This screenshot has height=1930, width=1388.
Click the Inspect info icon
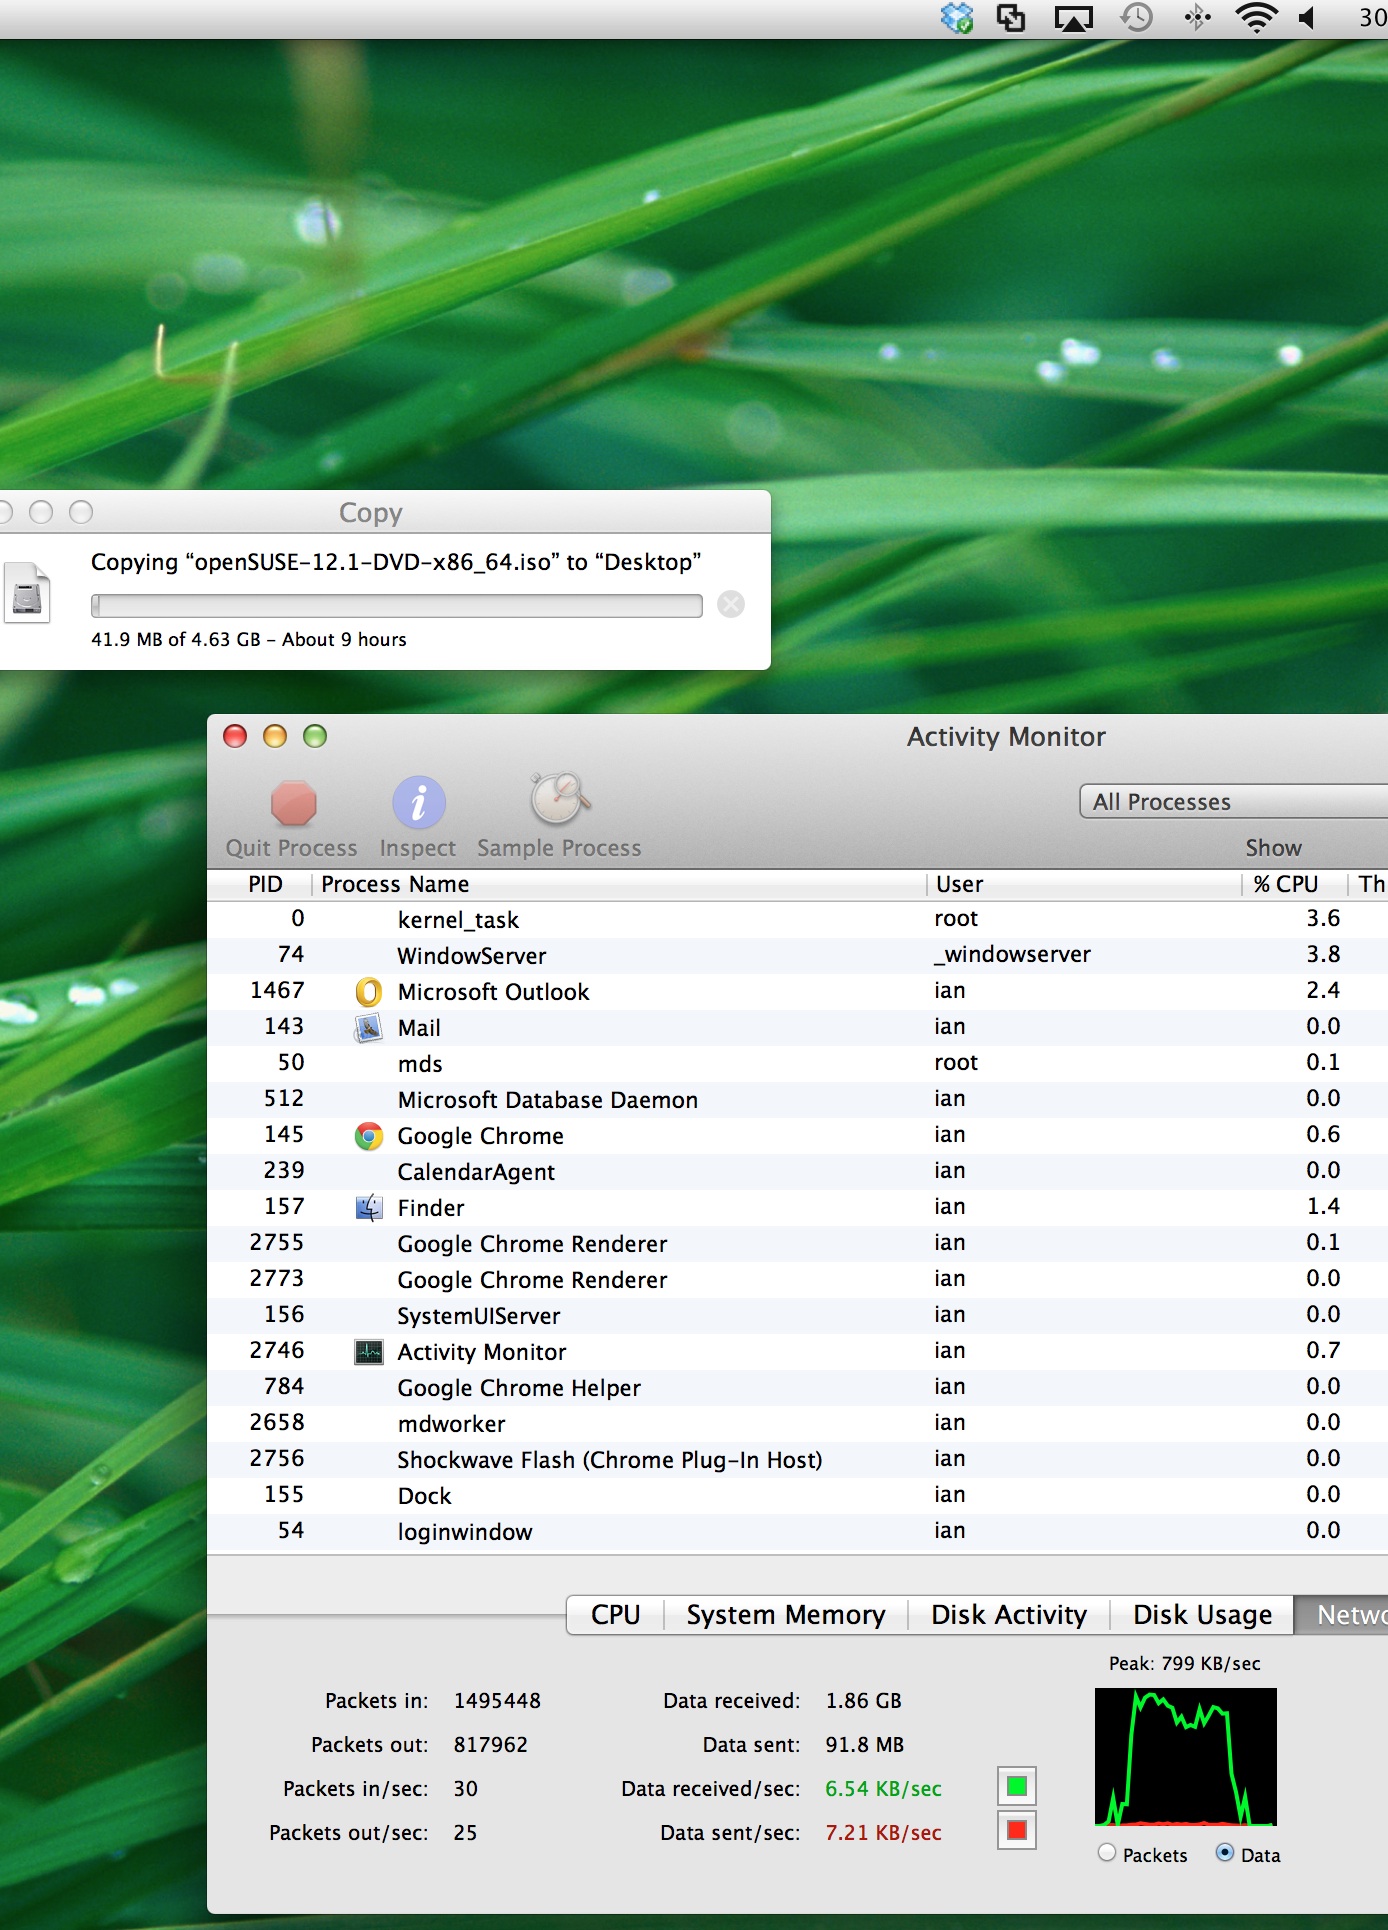coord(418,802)
